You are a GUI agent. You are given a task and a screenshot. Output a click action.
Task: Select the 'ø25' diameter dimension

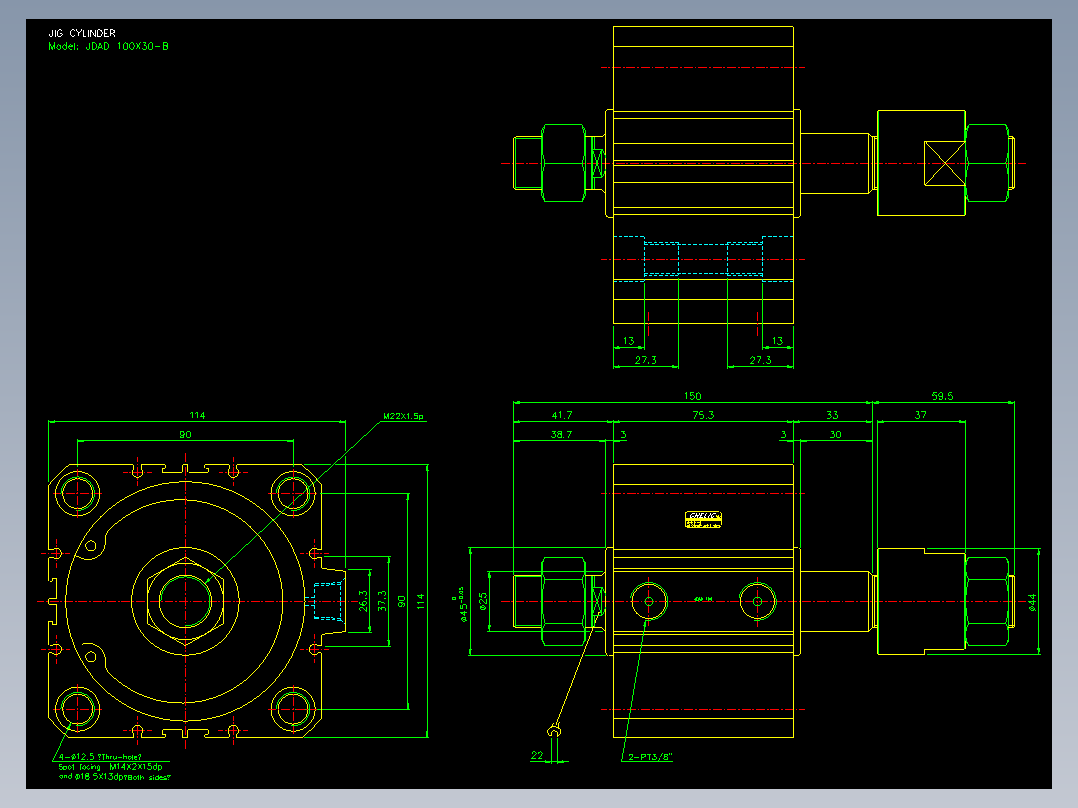(483, 601)
